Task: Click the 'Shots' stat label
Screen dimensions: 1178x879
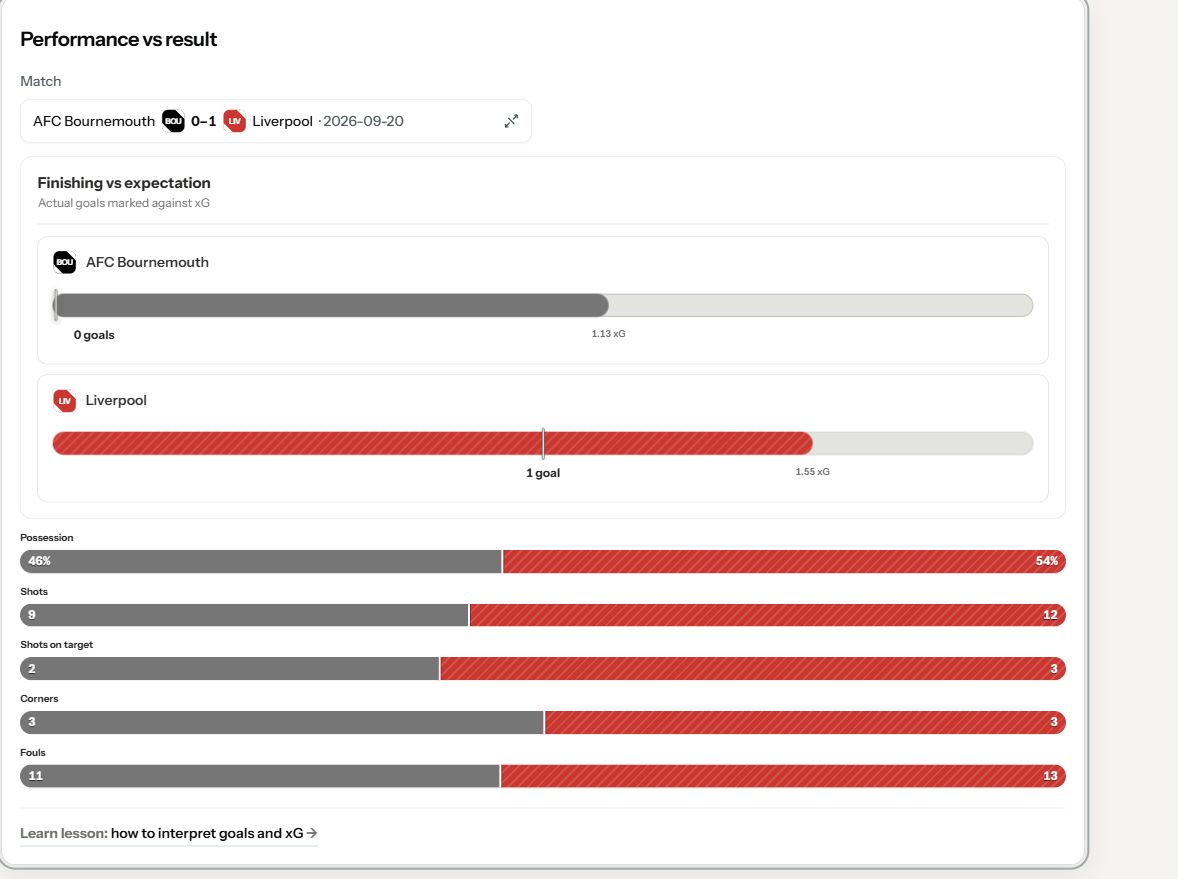Action: (34, 591)
